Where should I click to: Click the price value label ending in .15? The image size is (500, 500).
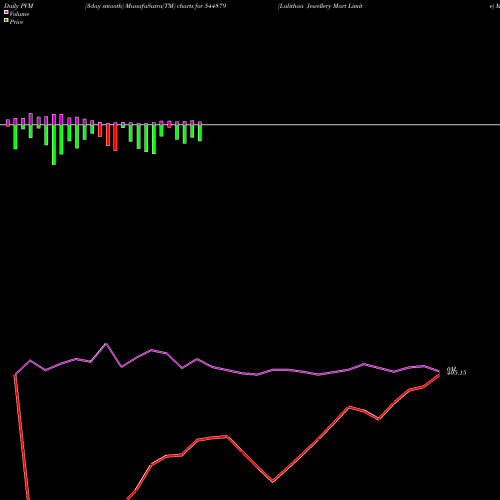pos(457,372)
